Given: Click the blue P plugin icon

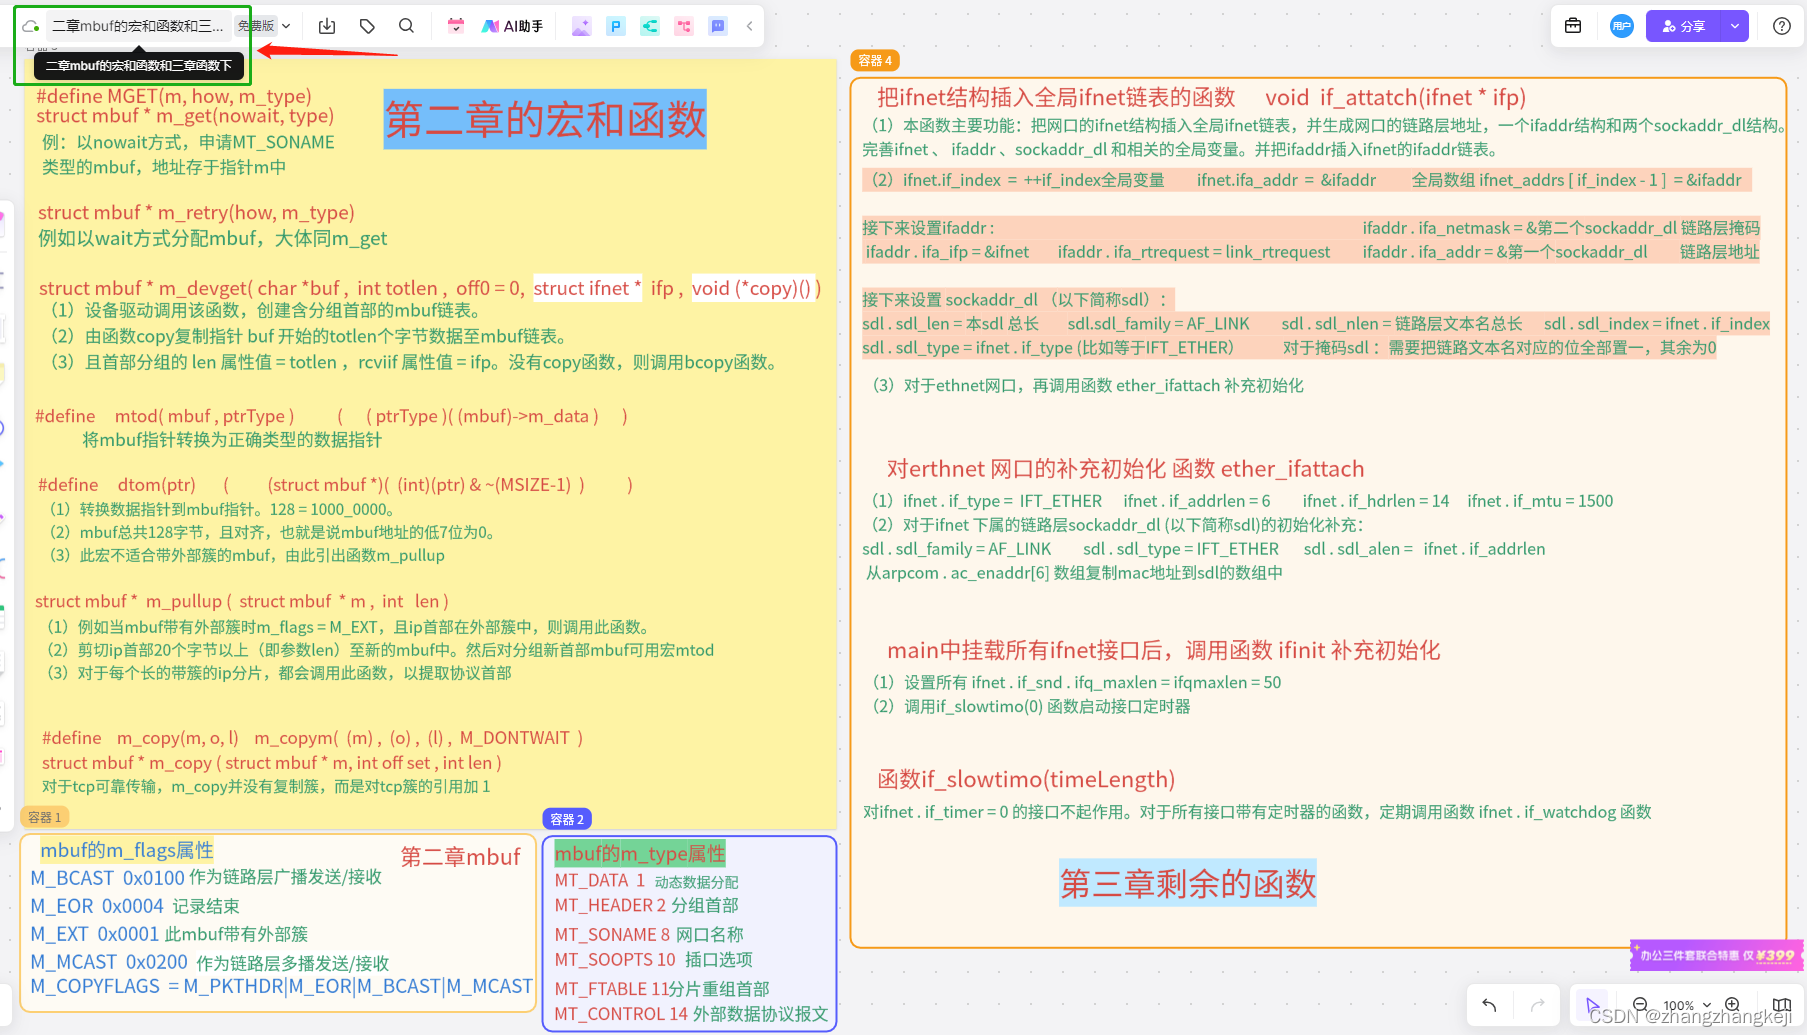Looking at the screenshot, I should coord(616,26).
